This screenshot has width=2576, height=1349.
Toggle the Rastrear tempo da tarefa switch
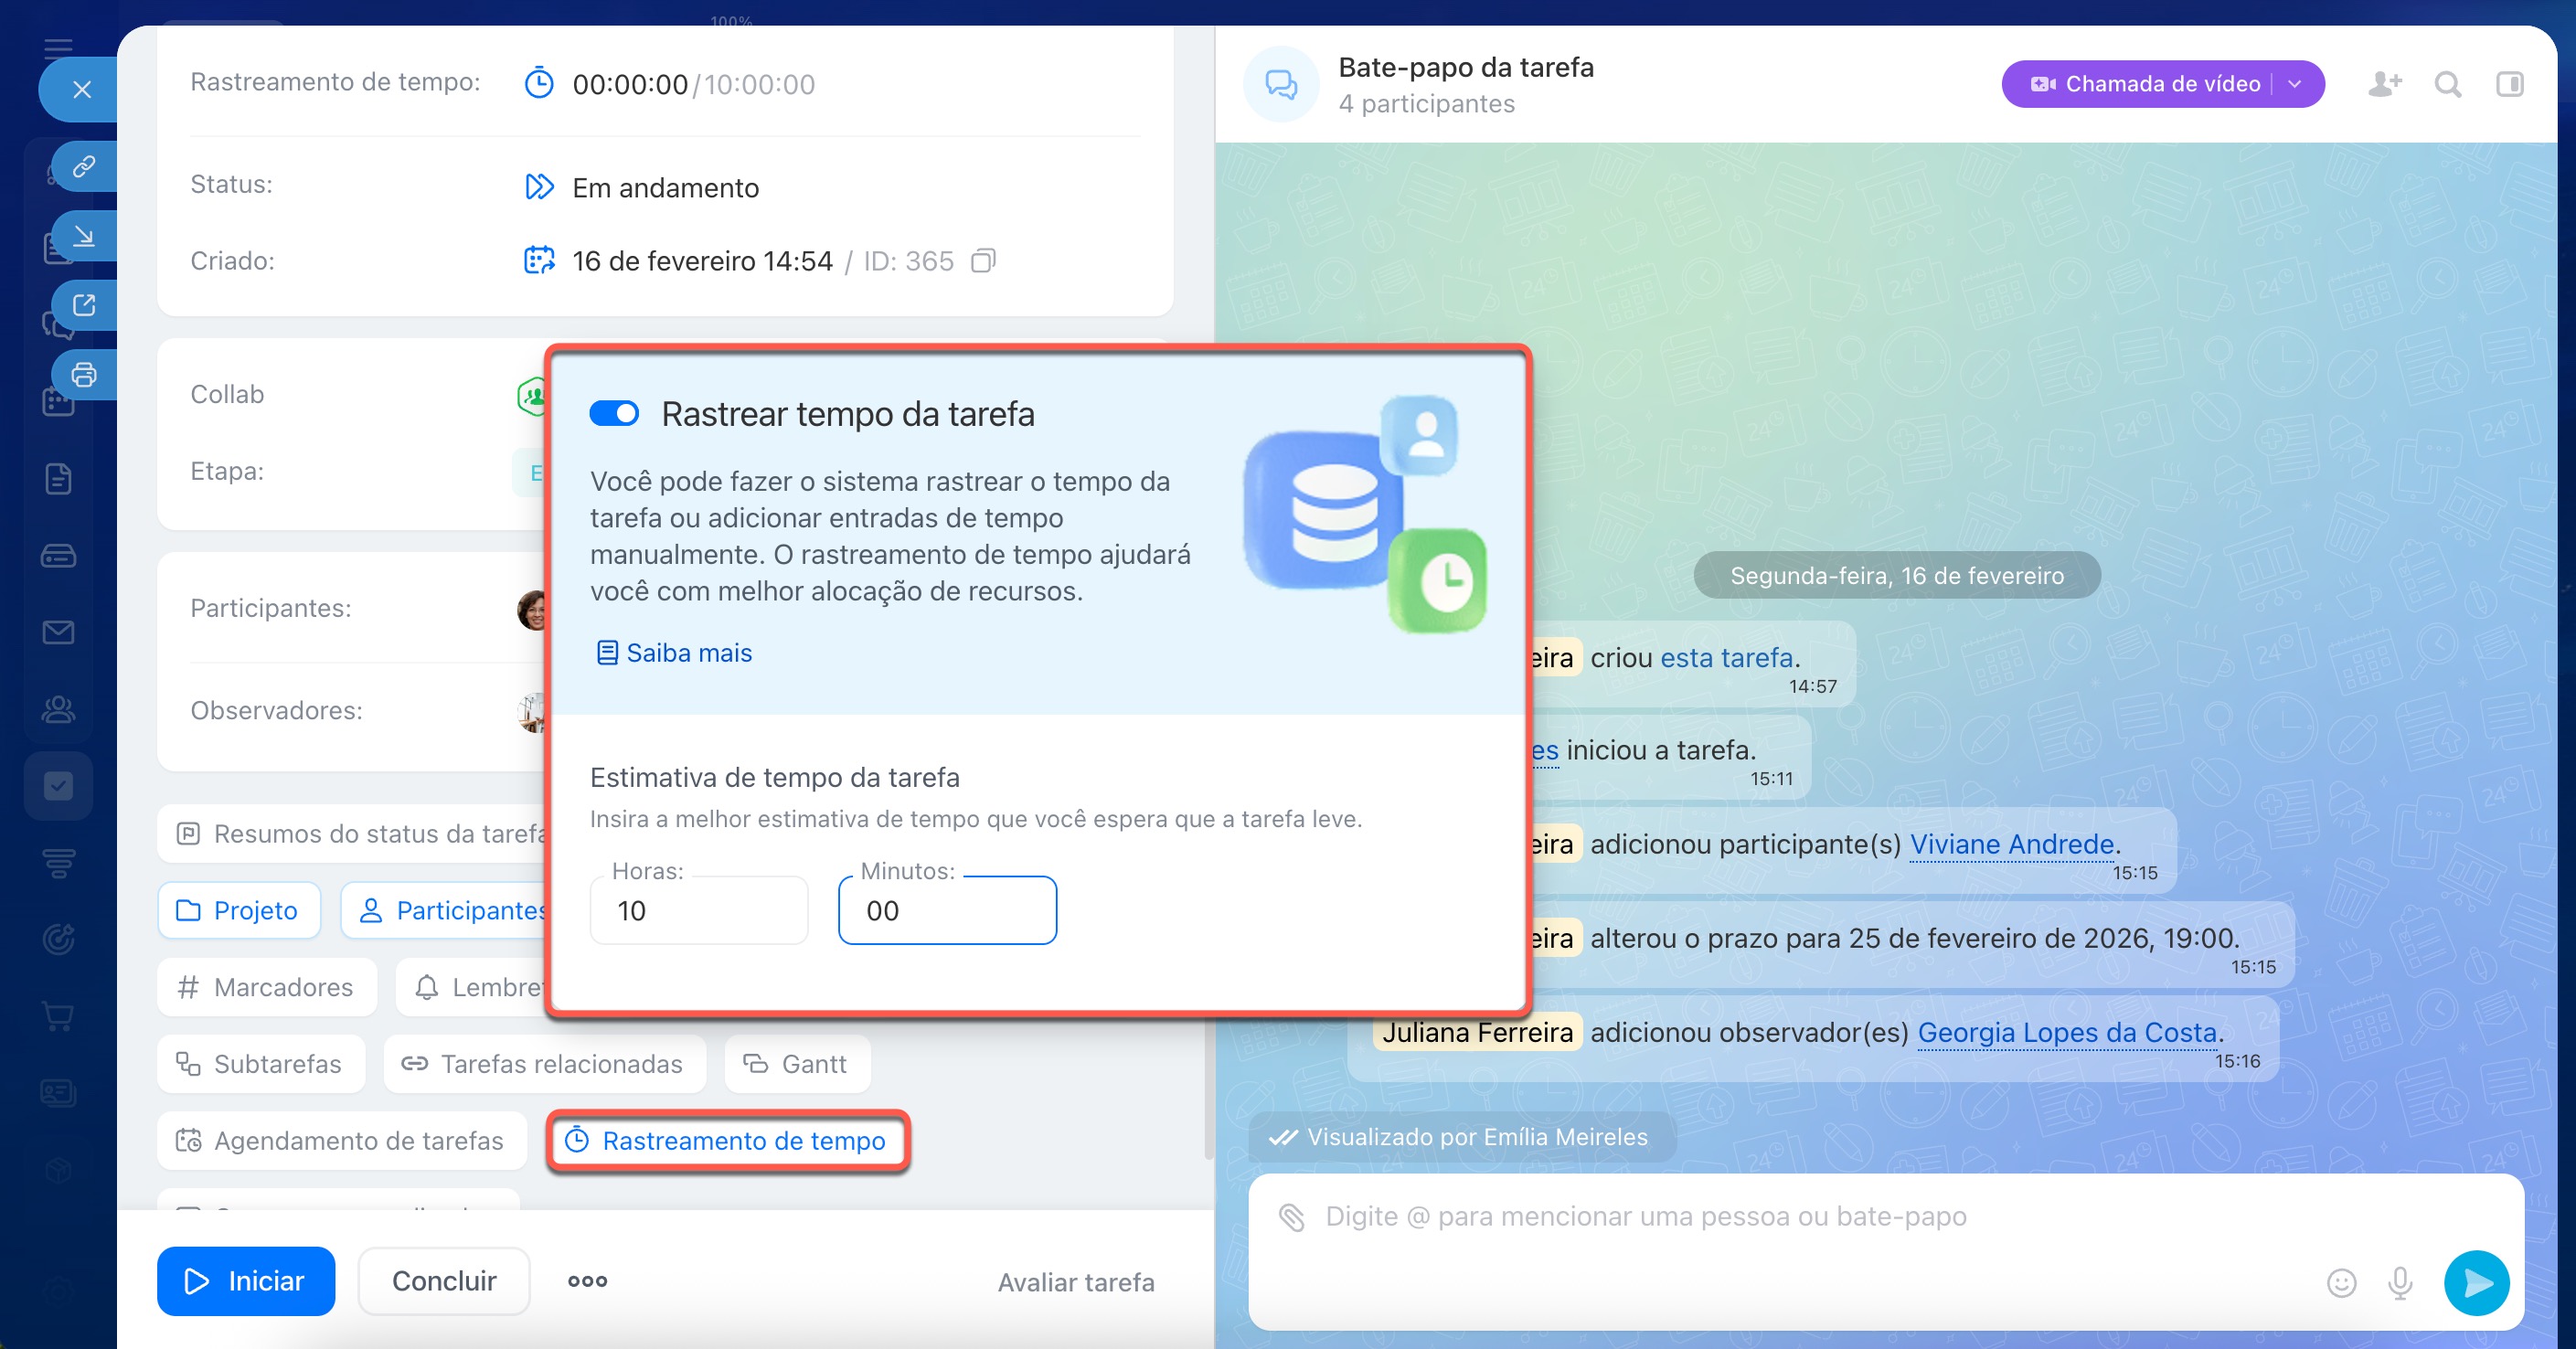click(614, 413)
